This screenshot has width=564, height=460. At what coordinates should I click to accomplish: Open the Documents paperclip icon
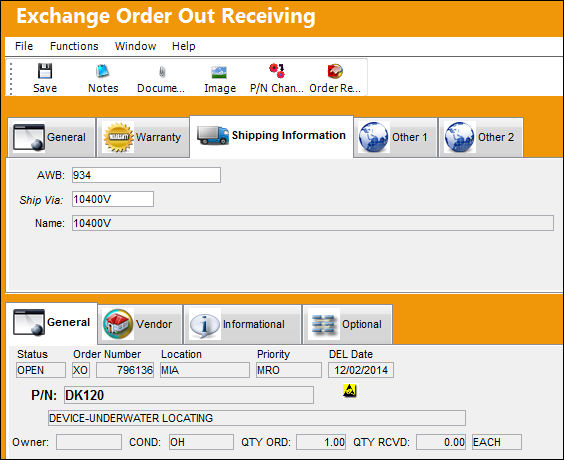[x=162, y=72]
